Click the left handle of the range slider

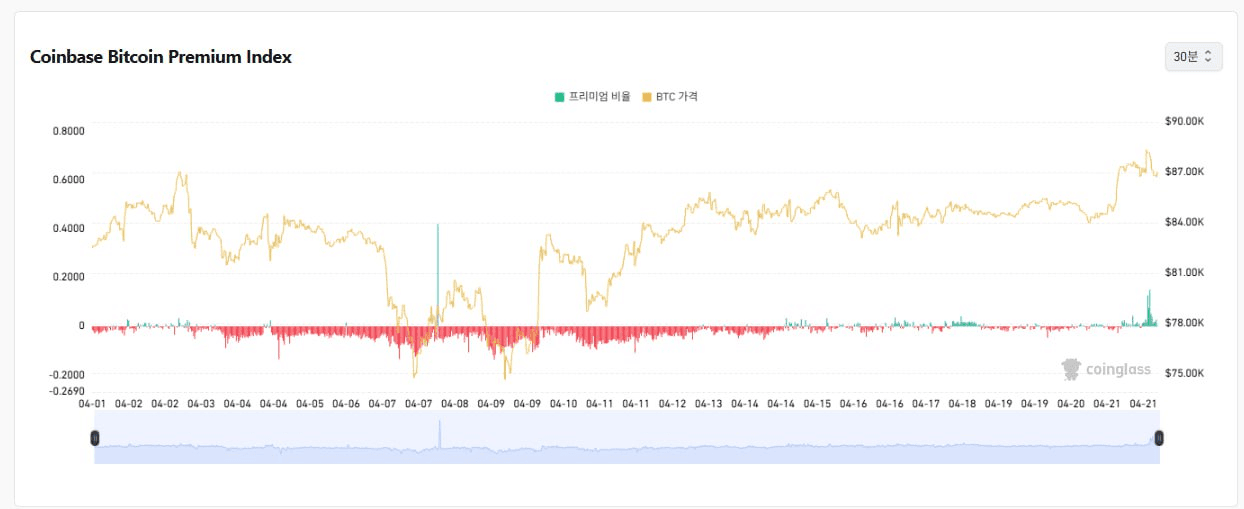pos(95,438)
